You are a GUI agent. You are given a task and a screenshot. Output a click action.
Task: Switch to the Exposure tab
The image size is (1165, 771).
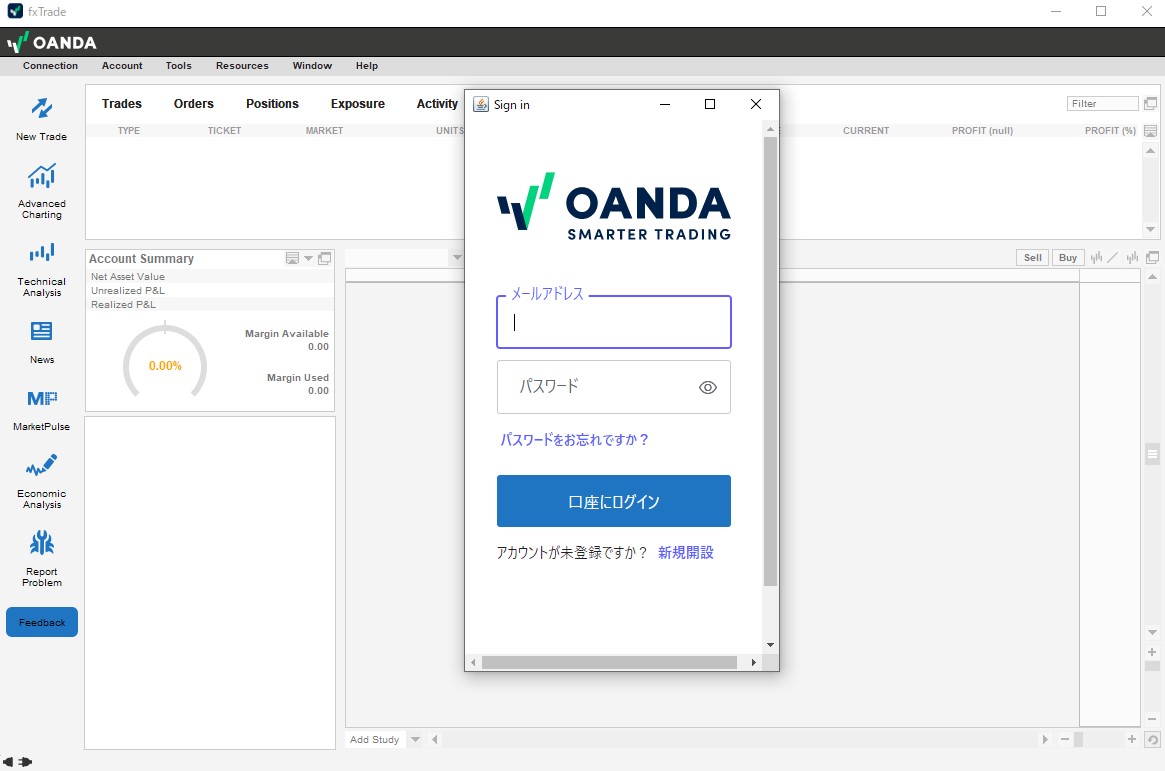tap(357, 104)
